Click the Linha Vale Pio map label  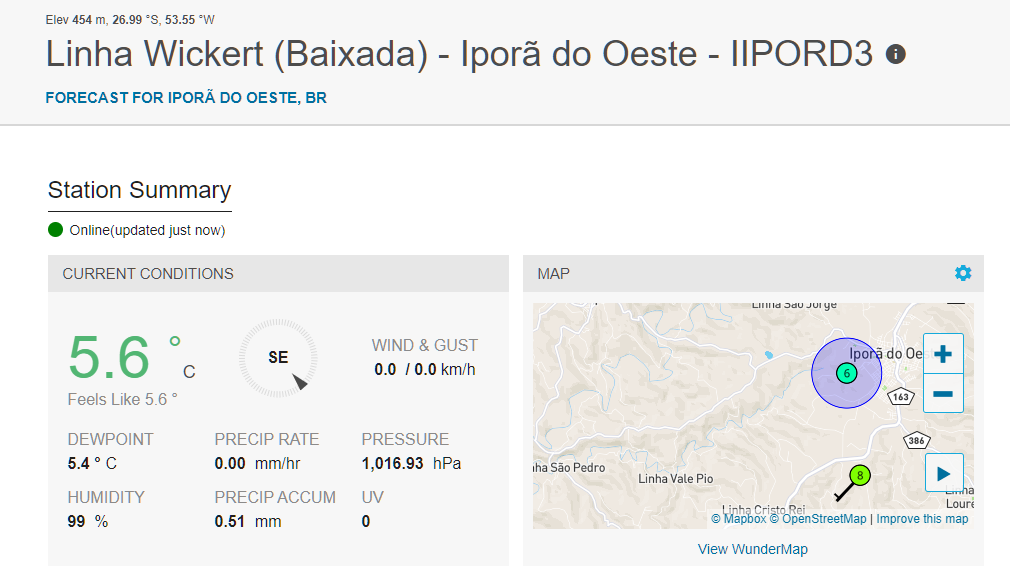click(676, 478)
